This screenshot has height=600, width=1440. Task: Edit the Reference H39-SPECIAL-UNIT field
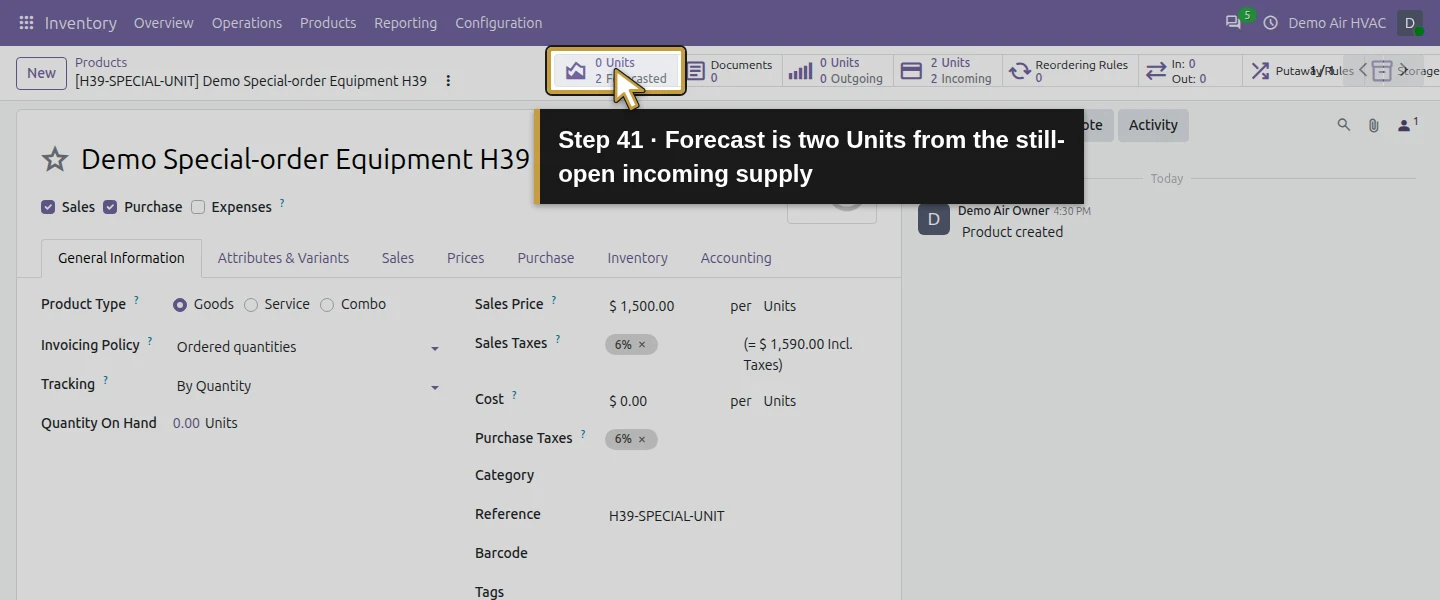point(740,516)
